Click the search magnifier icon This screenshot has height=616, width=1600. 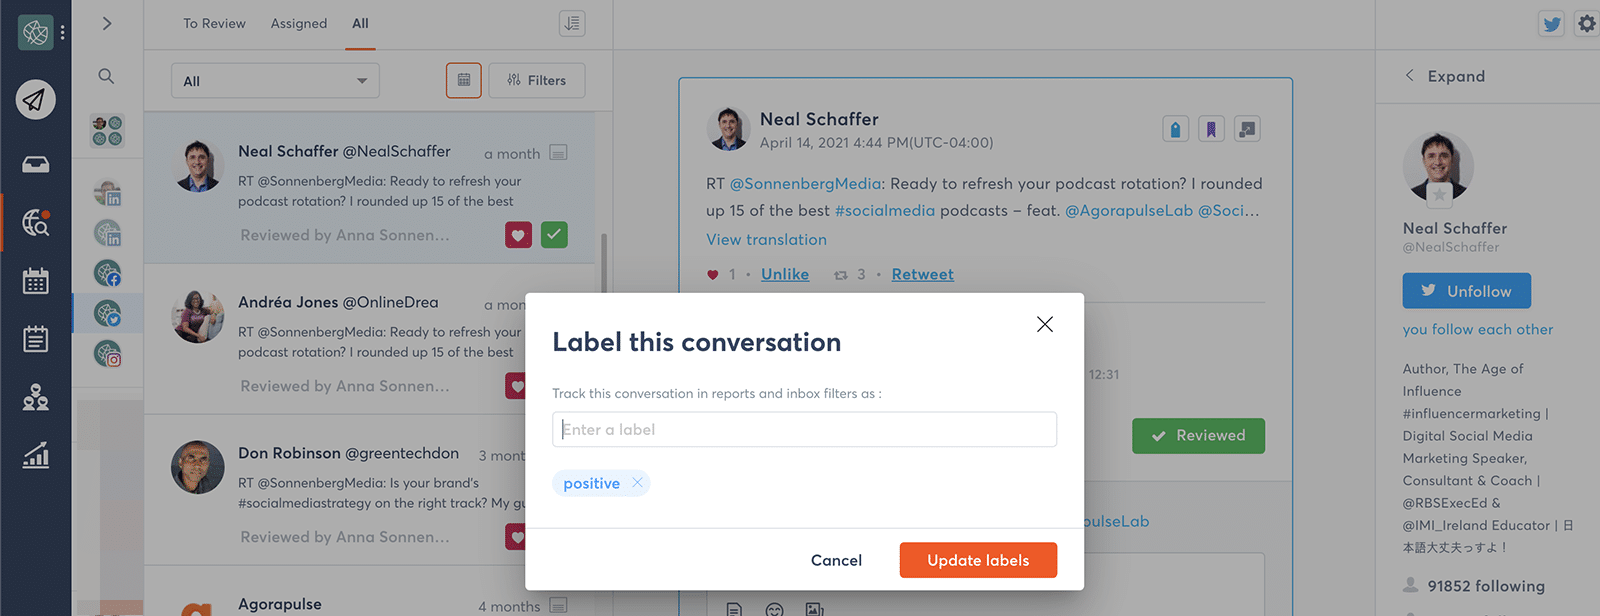[106, 76]
